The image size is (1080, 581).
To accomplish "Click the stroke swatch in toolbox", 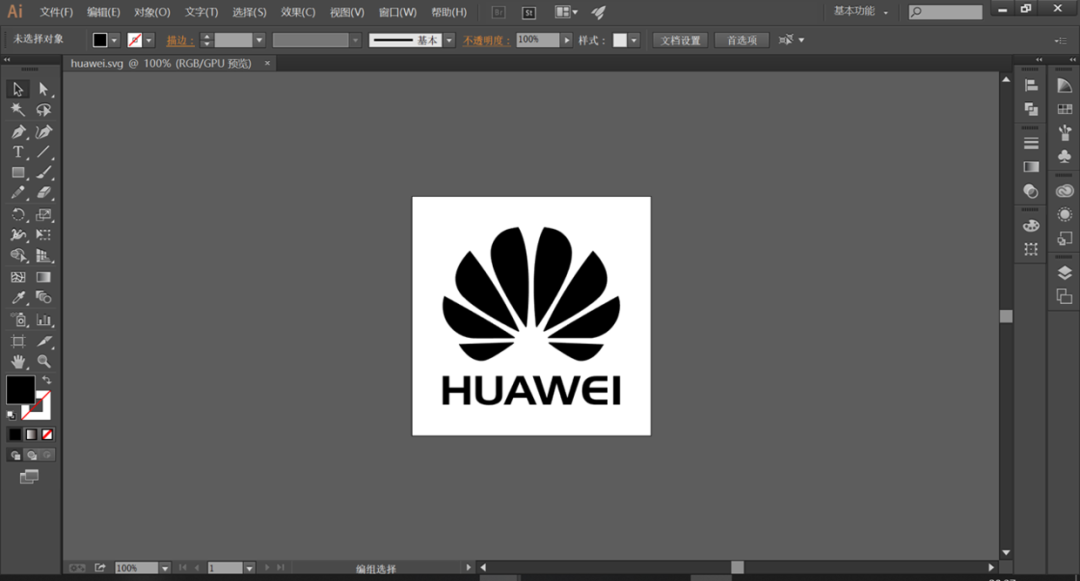I will coord(39,408).
